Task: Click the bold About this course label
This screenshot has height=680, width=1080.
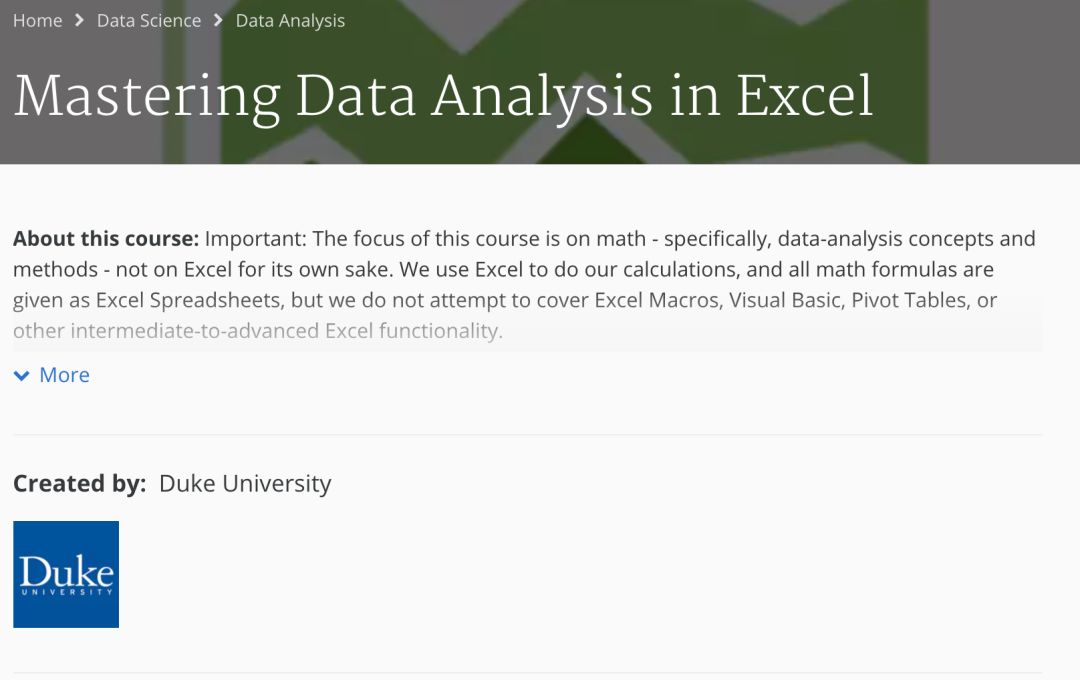Action: (106, 238)
